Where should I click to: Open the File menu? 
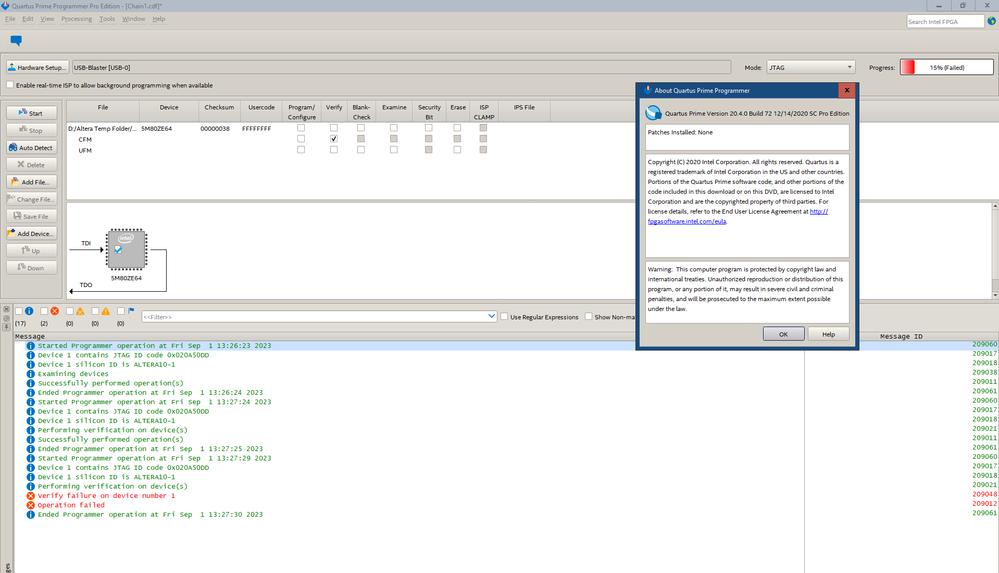(10, 19)
